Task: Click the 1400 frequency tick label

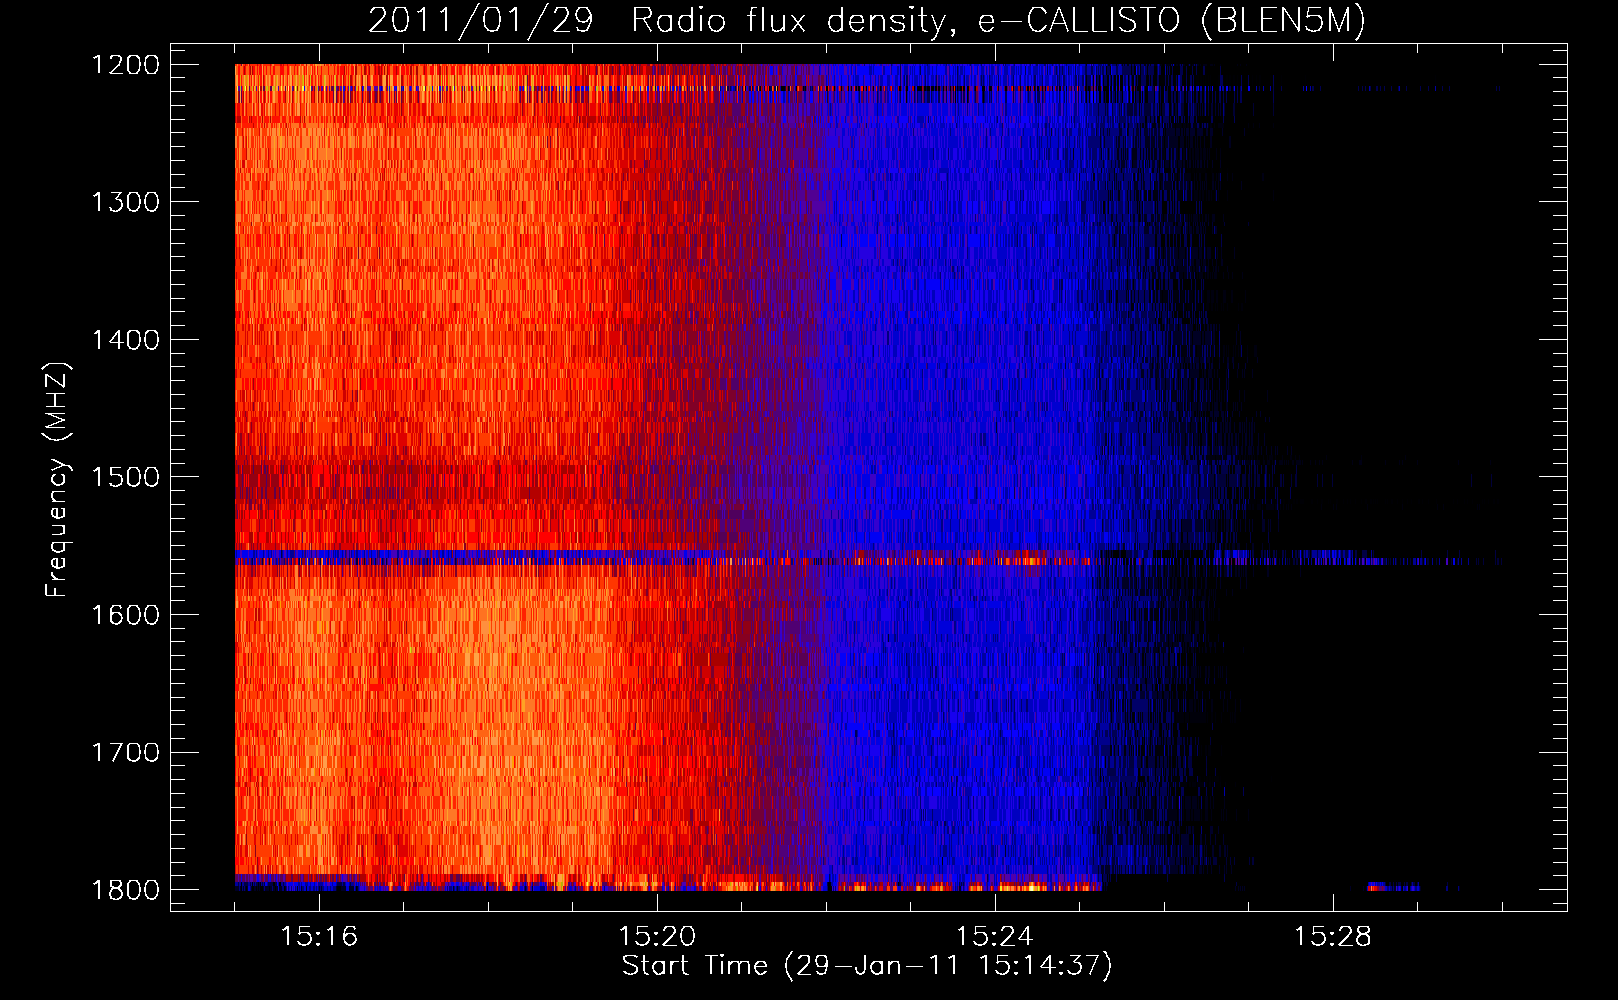Action: (125, 340)
